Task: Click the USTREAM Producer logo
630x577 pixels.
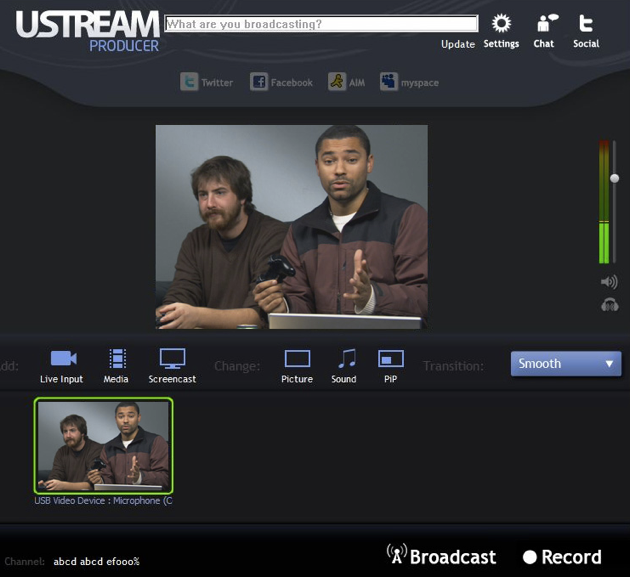Action: point(88,31)
